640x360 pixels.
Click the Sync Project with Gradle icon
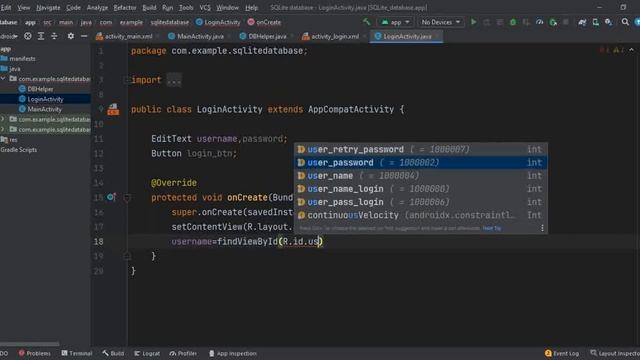[x=582, y=22]
